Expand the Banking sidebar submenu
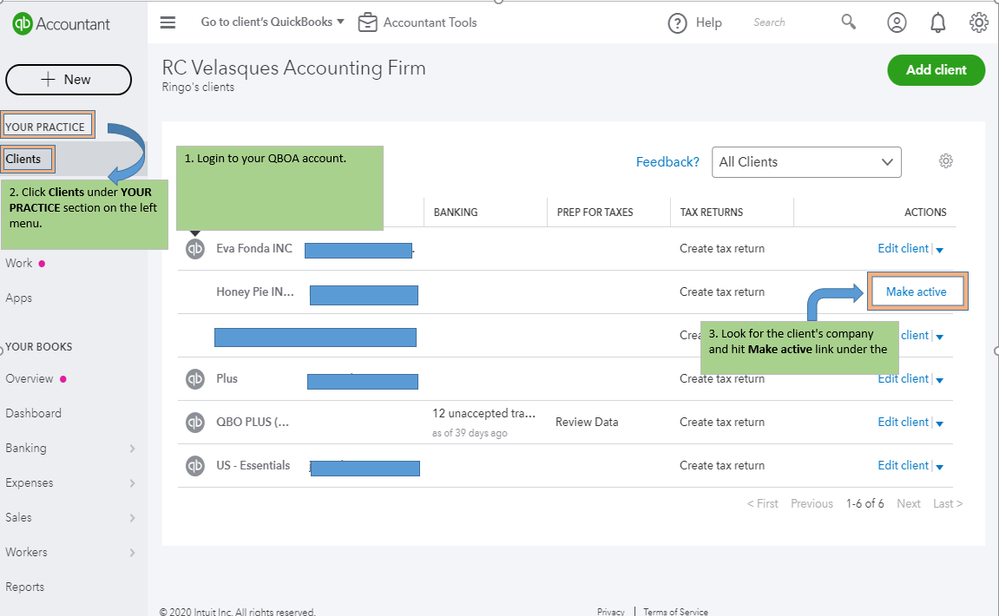Screen dimensions: 999x616 tap(132, 449)
